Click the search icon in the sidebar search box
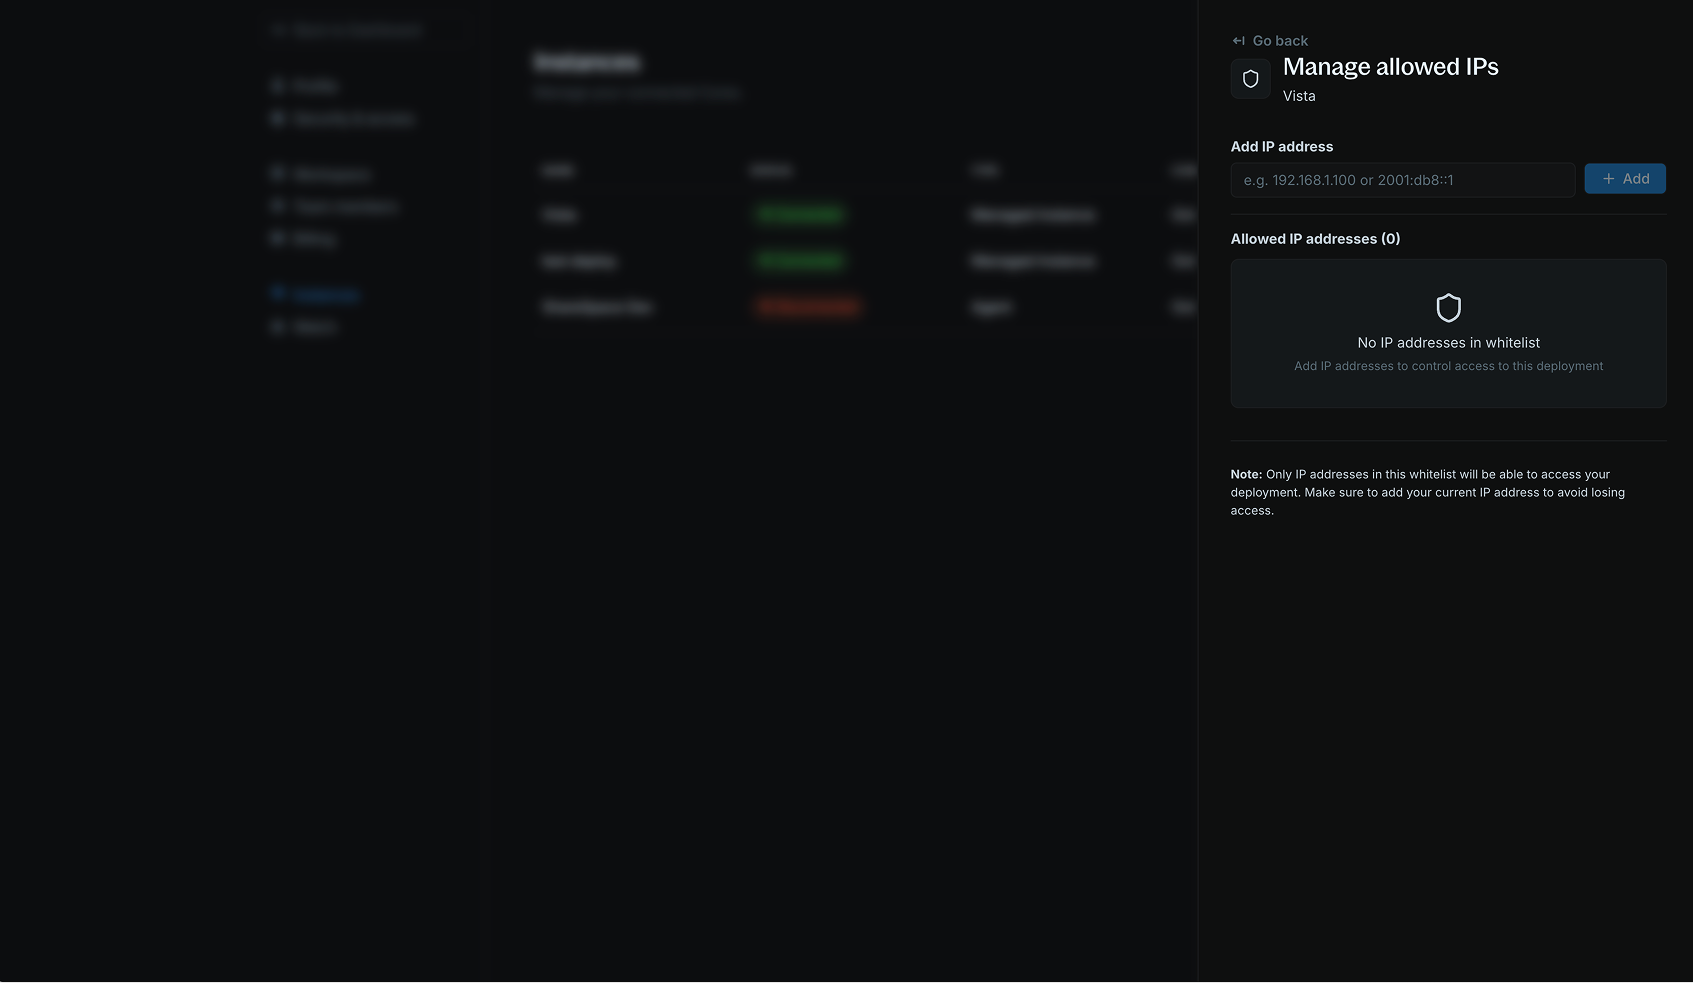Image resolution: width=1693 pixels, height=983 pixels. click(280, 29)
